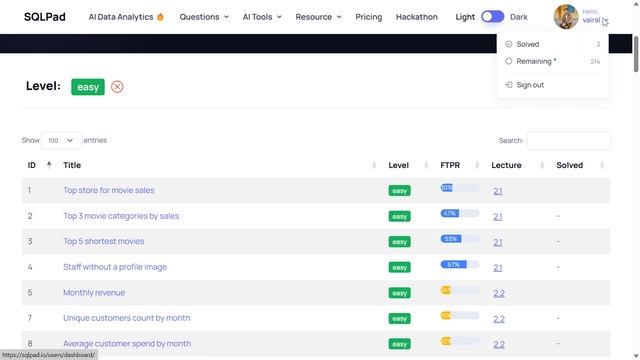
Task: Focus the Search input field
Action: click(568, 140)
